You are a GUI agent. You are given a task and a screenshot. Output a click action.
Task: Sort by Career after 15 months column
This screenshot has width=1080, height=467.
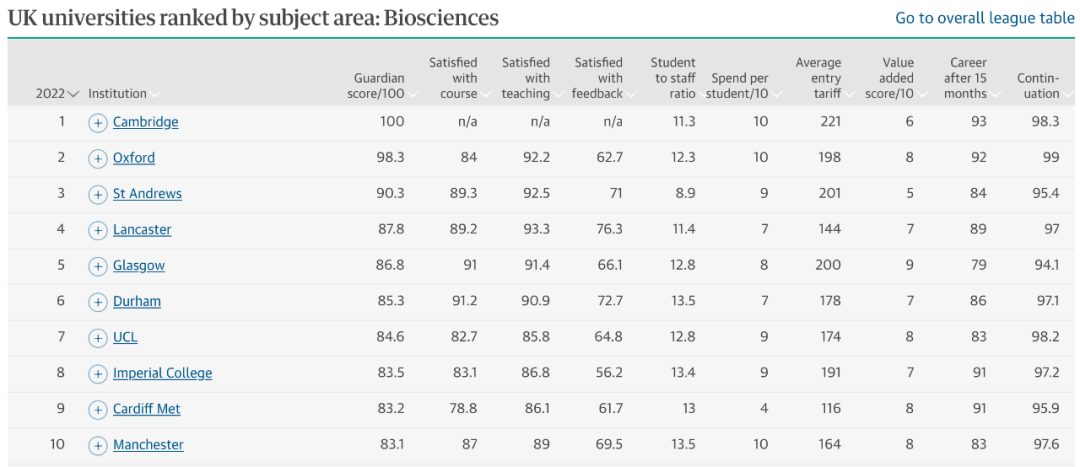[x=966, y=78]
